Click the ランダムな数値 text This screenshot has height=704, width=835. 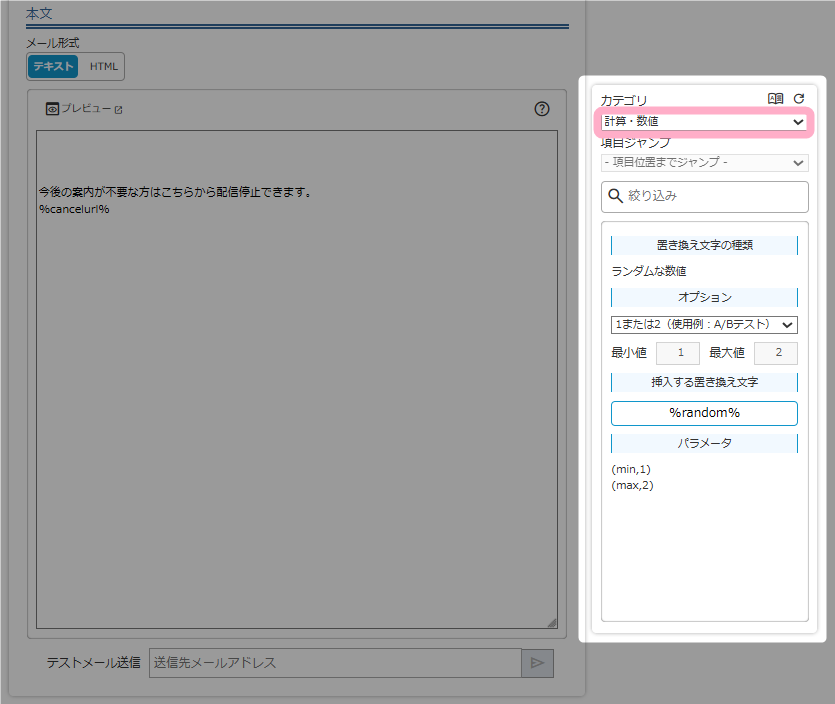649,271
